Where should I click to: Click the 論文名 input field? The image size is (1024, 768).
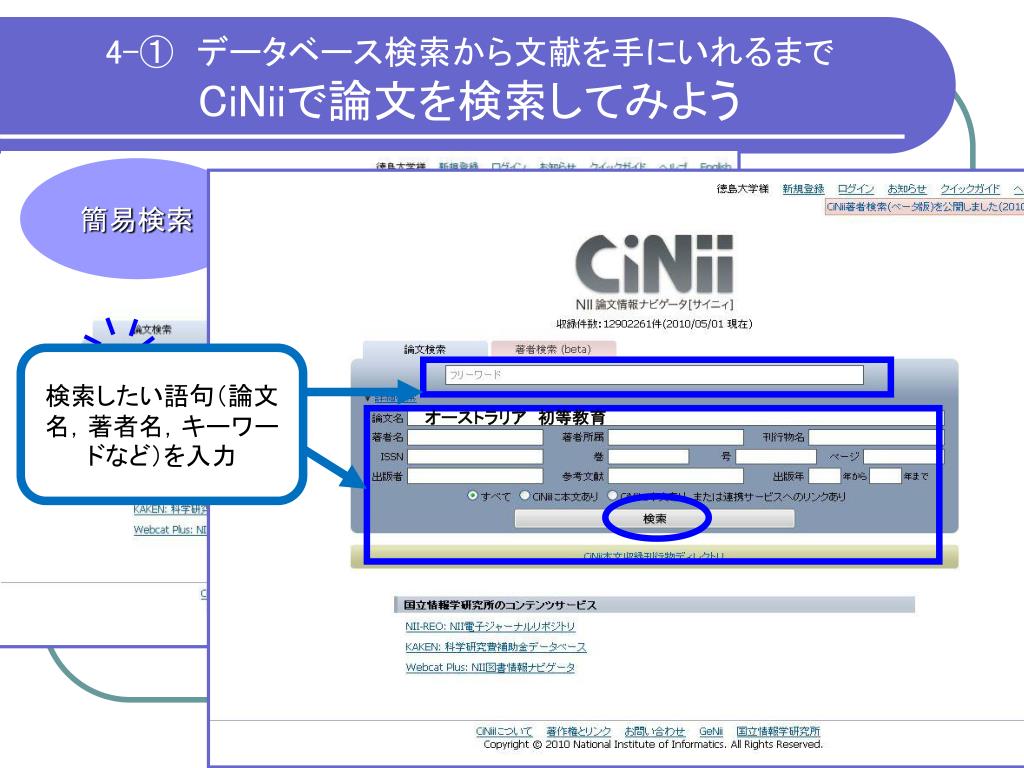point(675,418)
